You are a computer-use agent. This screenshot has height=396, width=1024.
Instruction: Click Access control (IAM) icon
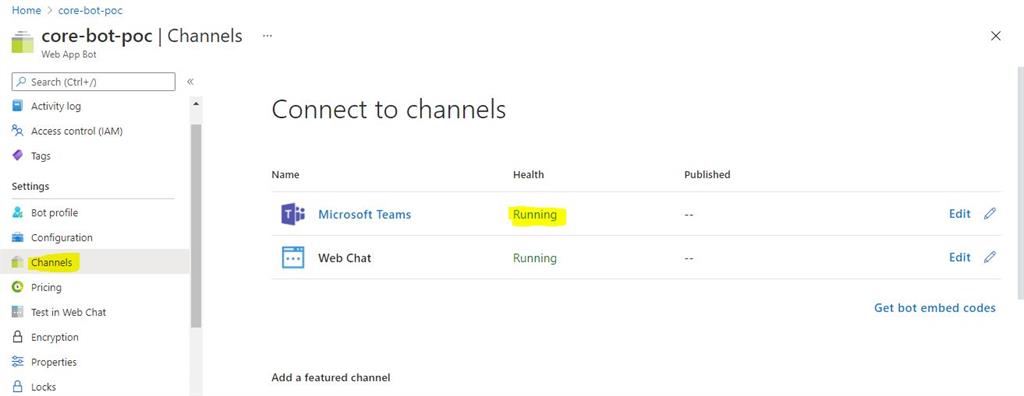pos(18,131)
